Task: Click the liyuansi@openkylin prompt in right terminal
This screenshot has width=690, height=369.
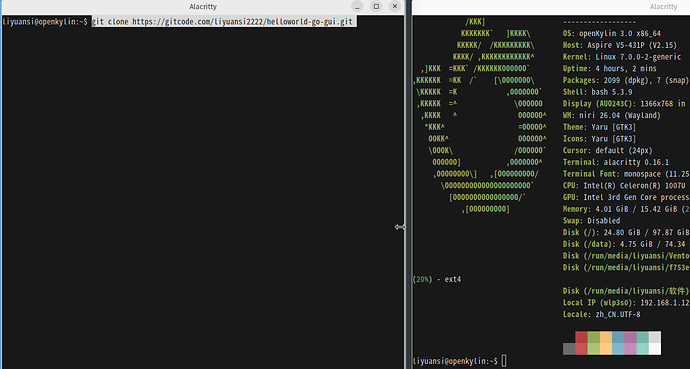Action: pyautogui.click(x=455, y=361)
